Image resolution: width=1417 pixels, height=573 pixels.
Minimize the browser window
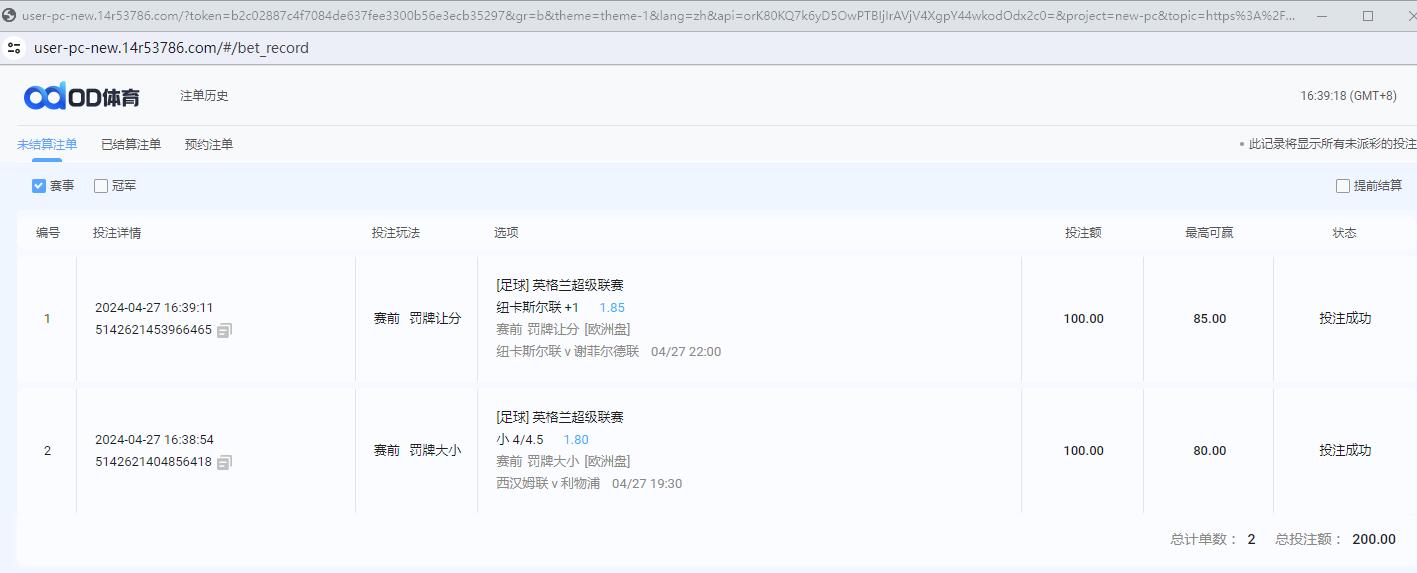1324,16
